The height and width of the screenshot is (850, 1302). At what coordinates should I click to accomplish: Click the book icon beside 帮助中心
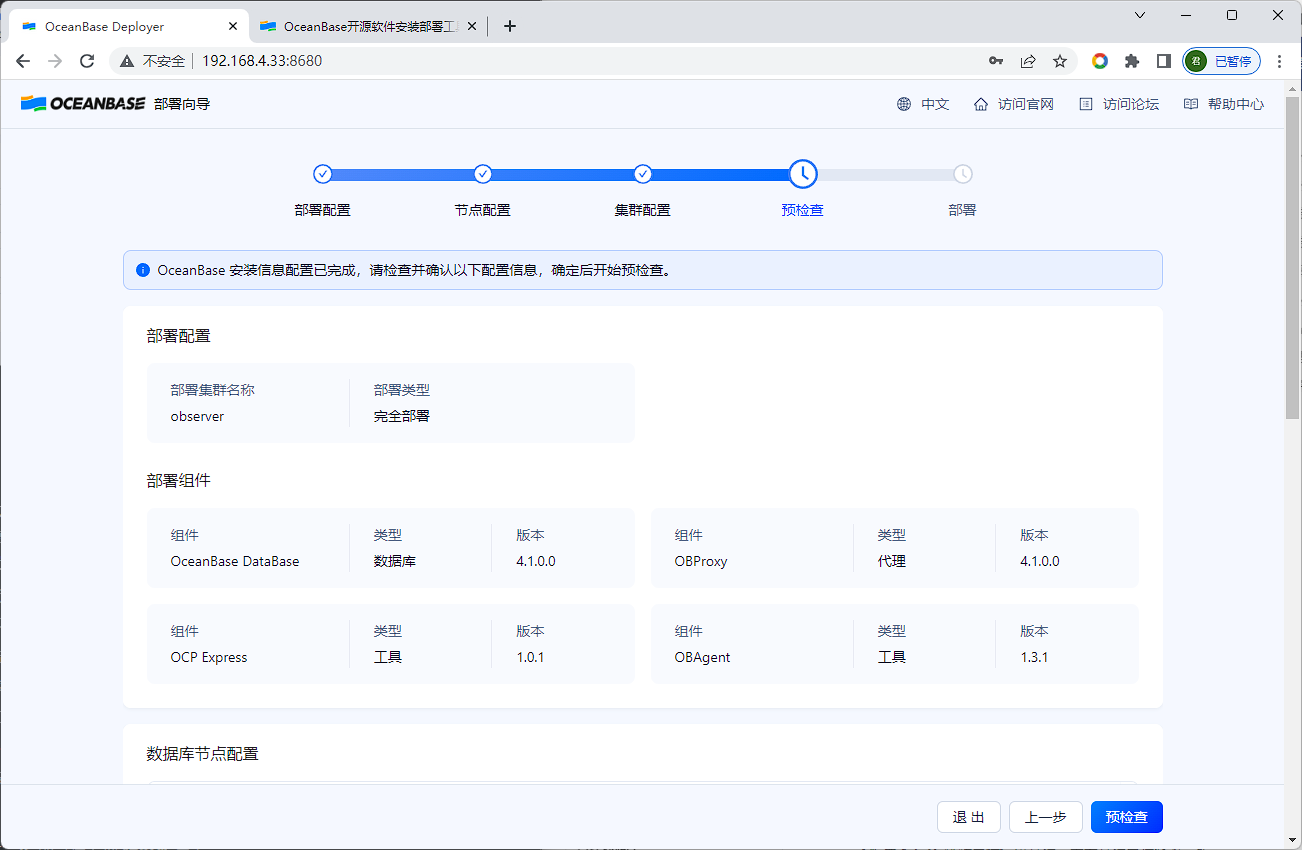point(1191,104)
